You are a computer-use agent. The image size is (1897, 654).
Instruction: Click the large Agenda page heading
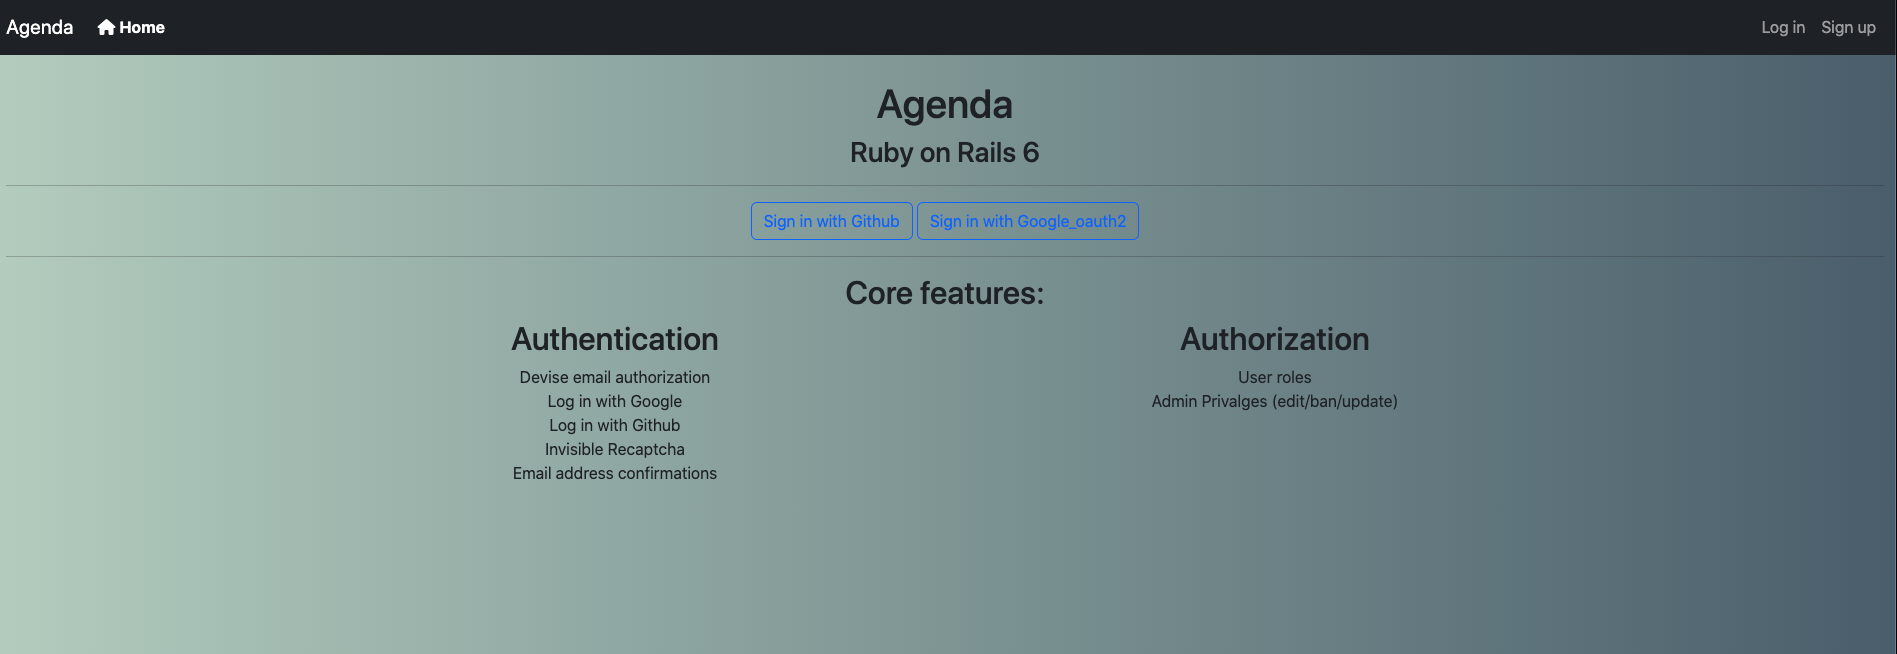pyautogui.click(x=944, y=105)
